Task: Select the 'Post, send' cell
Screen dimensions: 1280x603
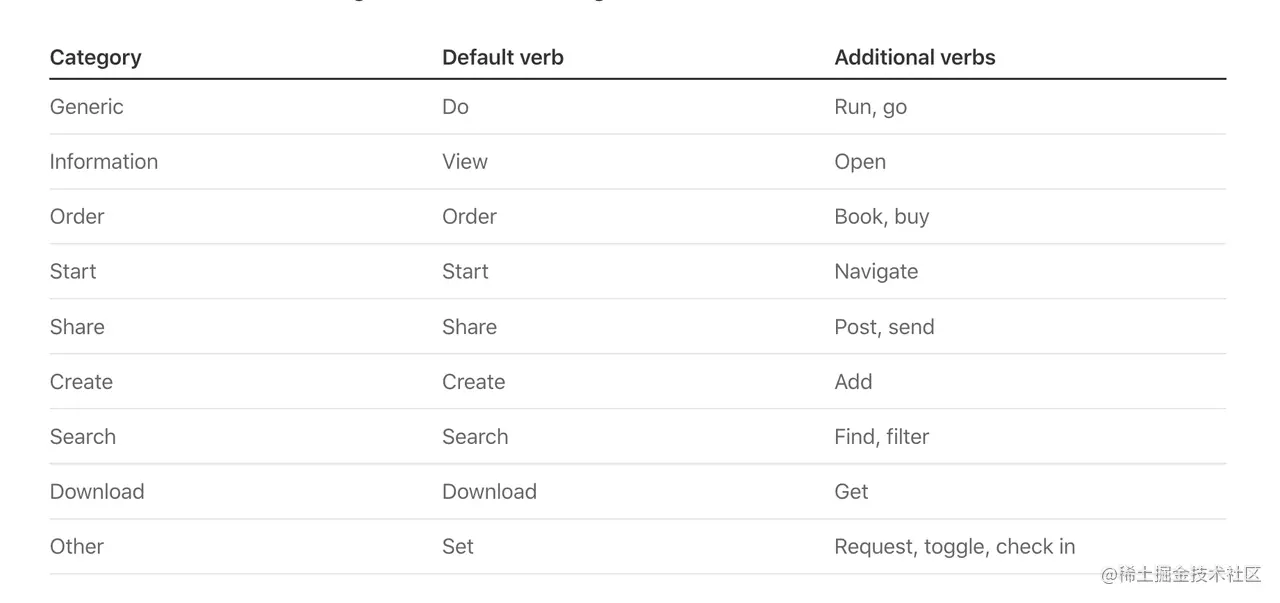Action: 884,327
